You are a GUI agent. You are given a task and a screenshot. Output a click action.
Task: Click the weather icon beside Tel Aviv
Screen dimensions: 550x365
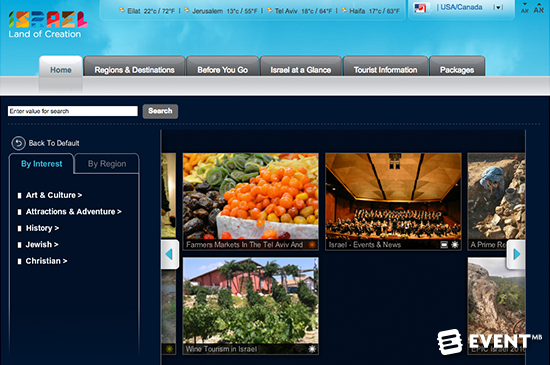point(270,10)
